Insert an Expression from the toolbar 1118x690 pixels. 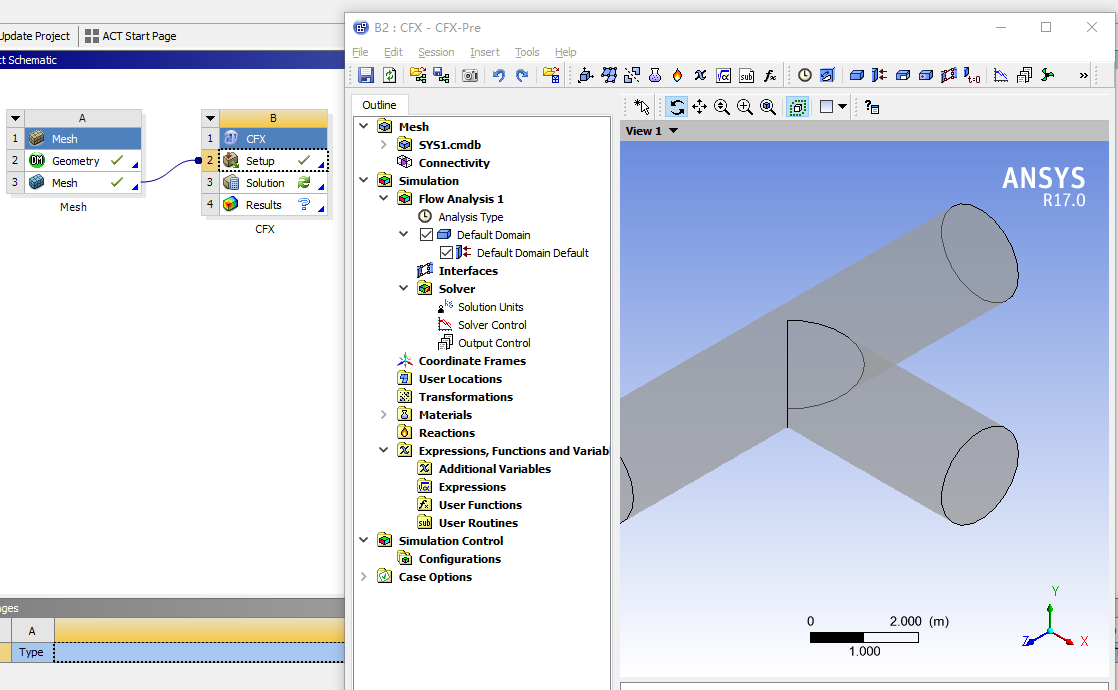click(x=724, y=75)
